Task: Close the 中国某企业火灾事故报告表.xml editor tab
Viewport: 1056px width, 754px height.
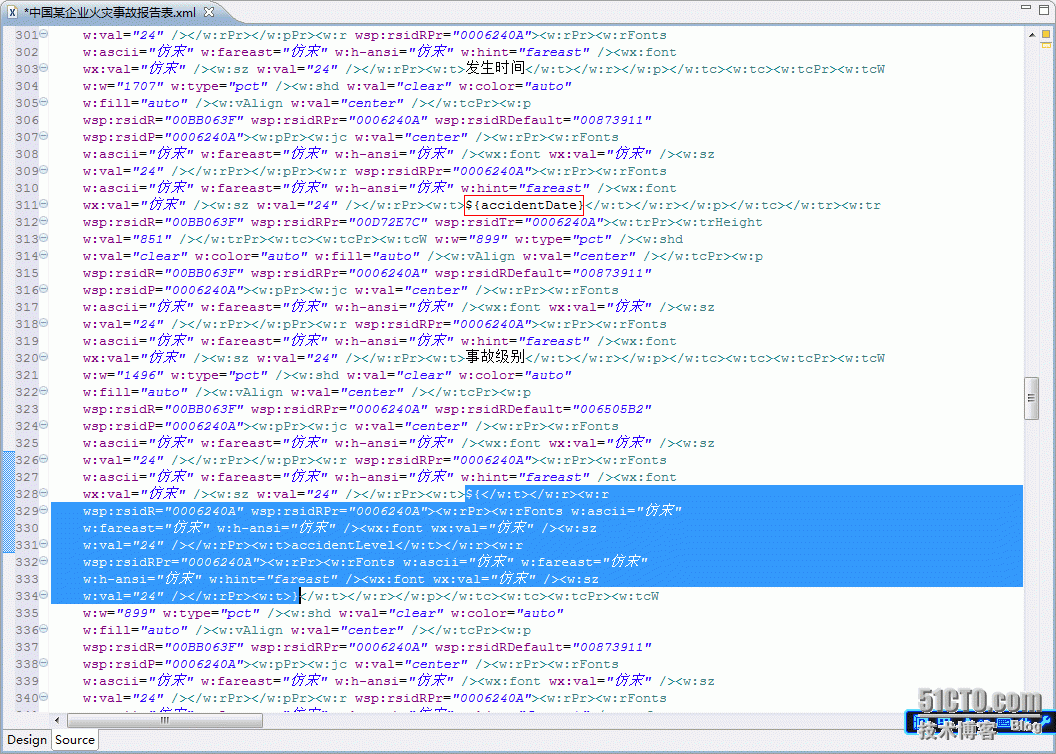Action: pos(209,11)
